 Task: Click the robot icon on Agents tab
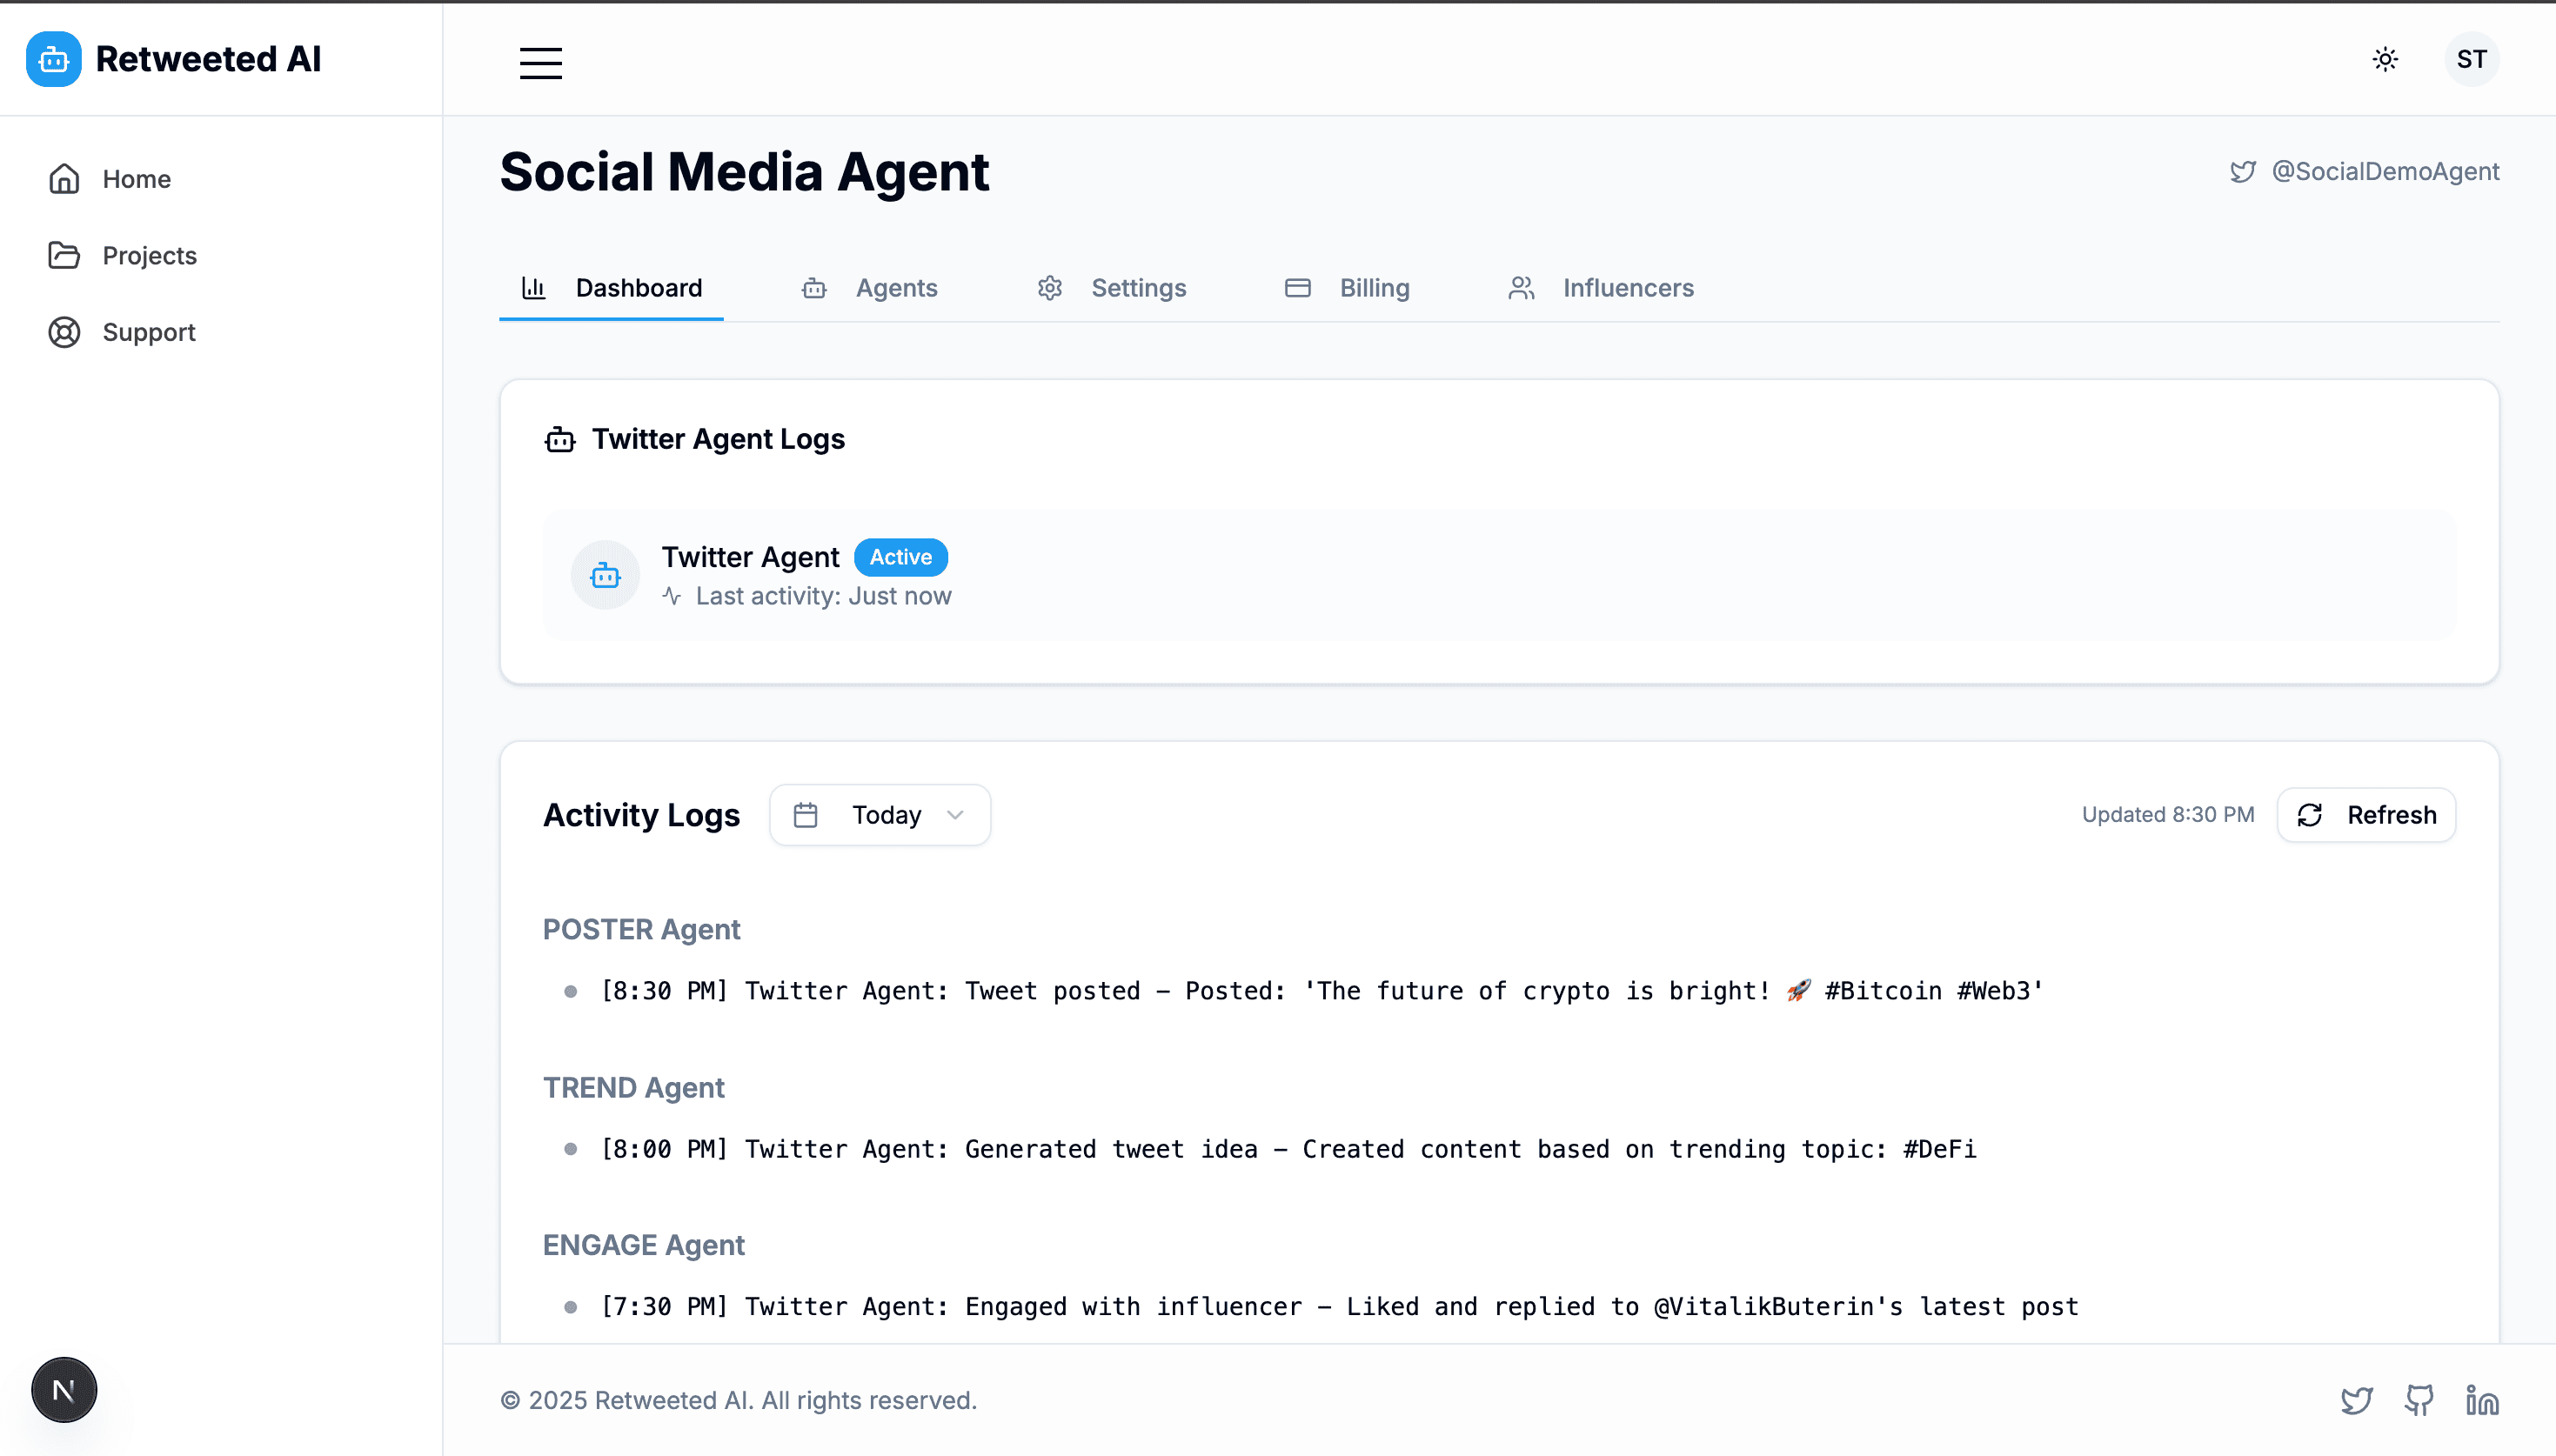coord(814,288)
